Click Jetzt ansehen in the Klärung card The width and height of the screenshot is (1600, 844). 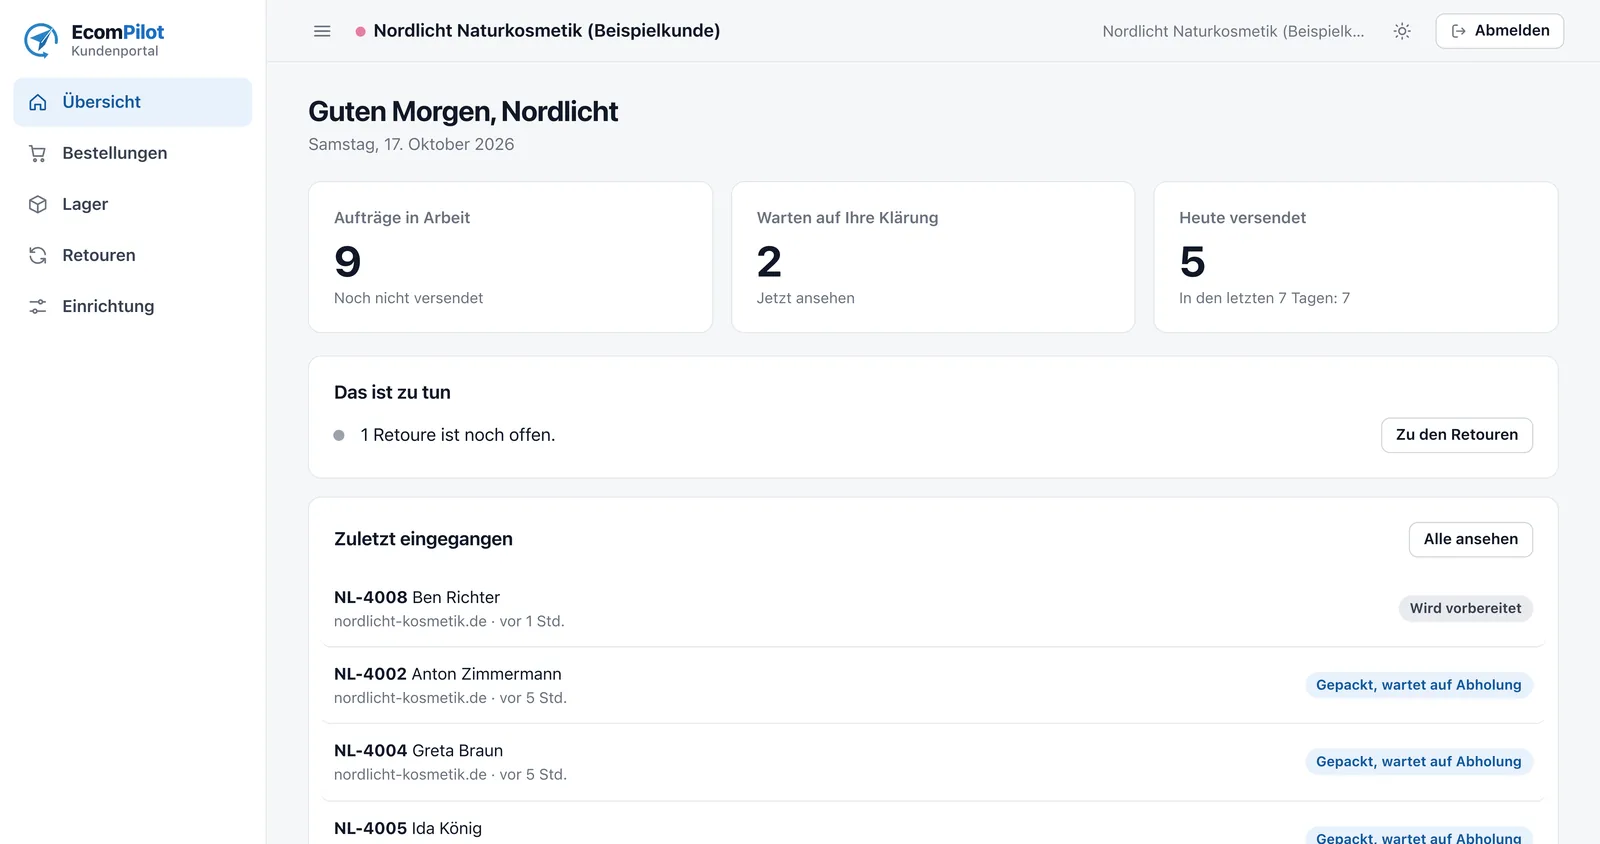point(805,298)
